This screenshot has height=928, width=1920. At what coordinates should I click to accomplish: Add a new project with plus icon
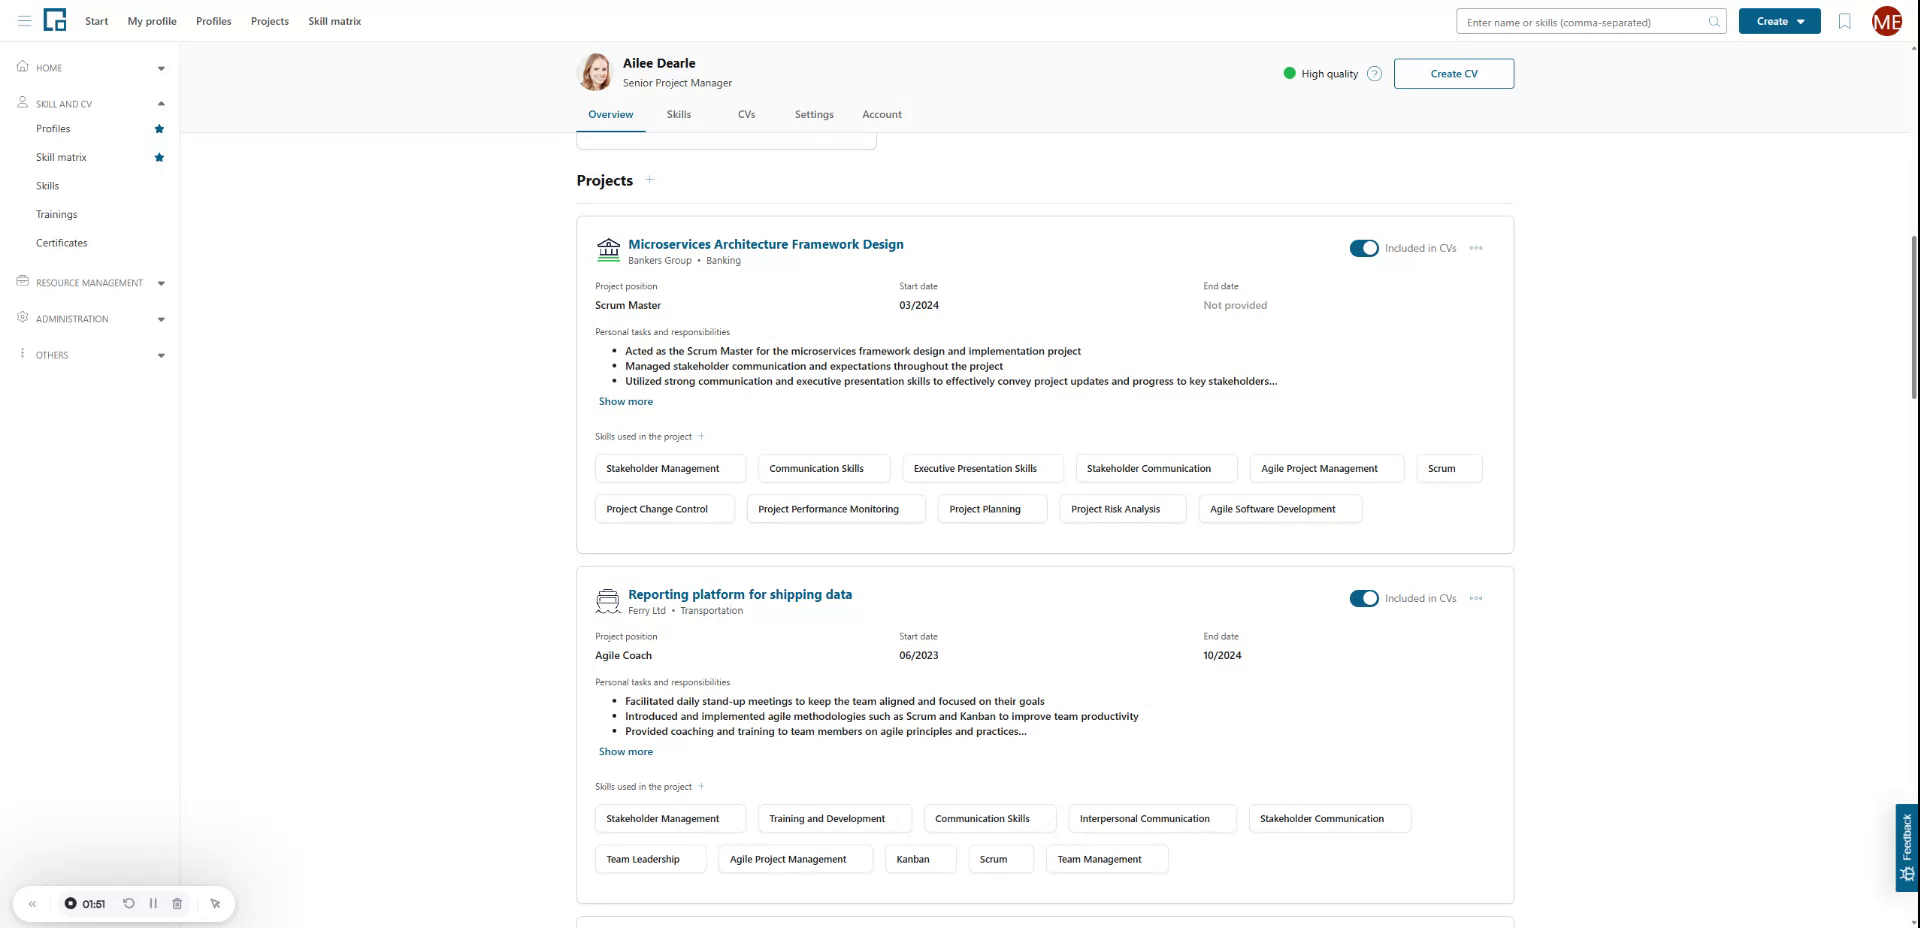[x=650, y=180]
